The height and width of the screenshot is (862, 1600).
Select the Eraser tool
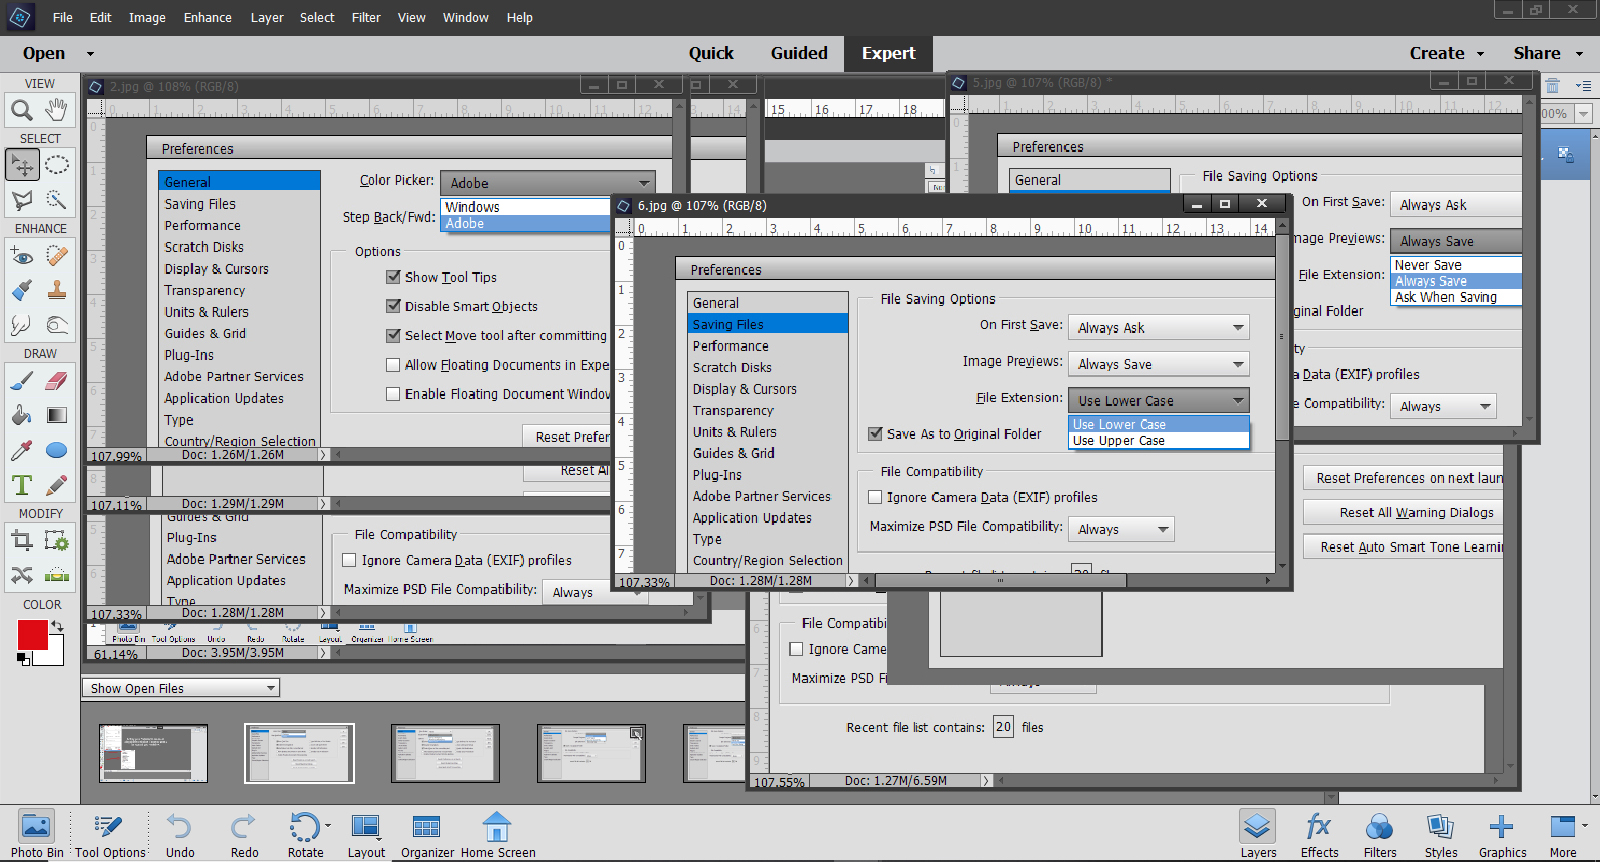coord(57,381)
